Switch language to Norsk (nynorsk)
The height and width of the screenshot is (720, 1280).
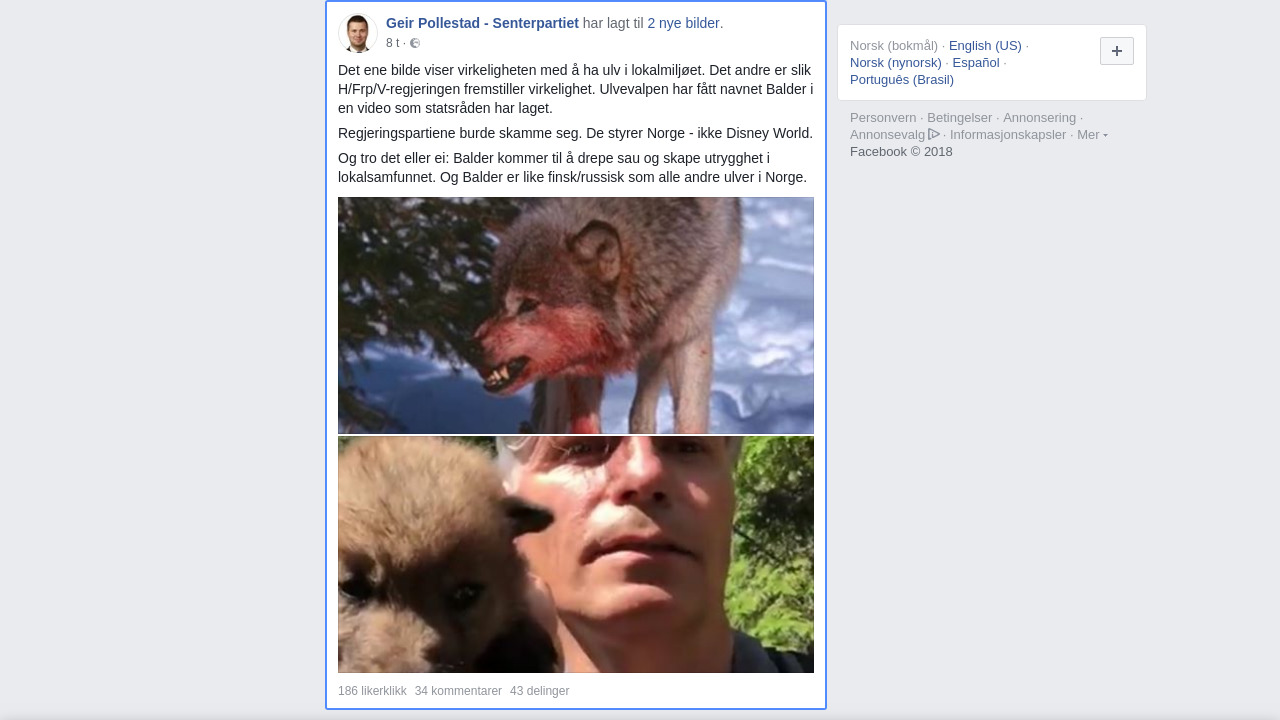(896, 63)
